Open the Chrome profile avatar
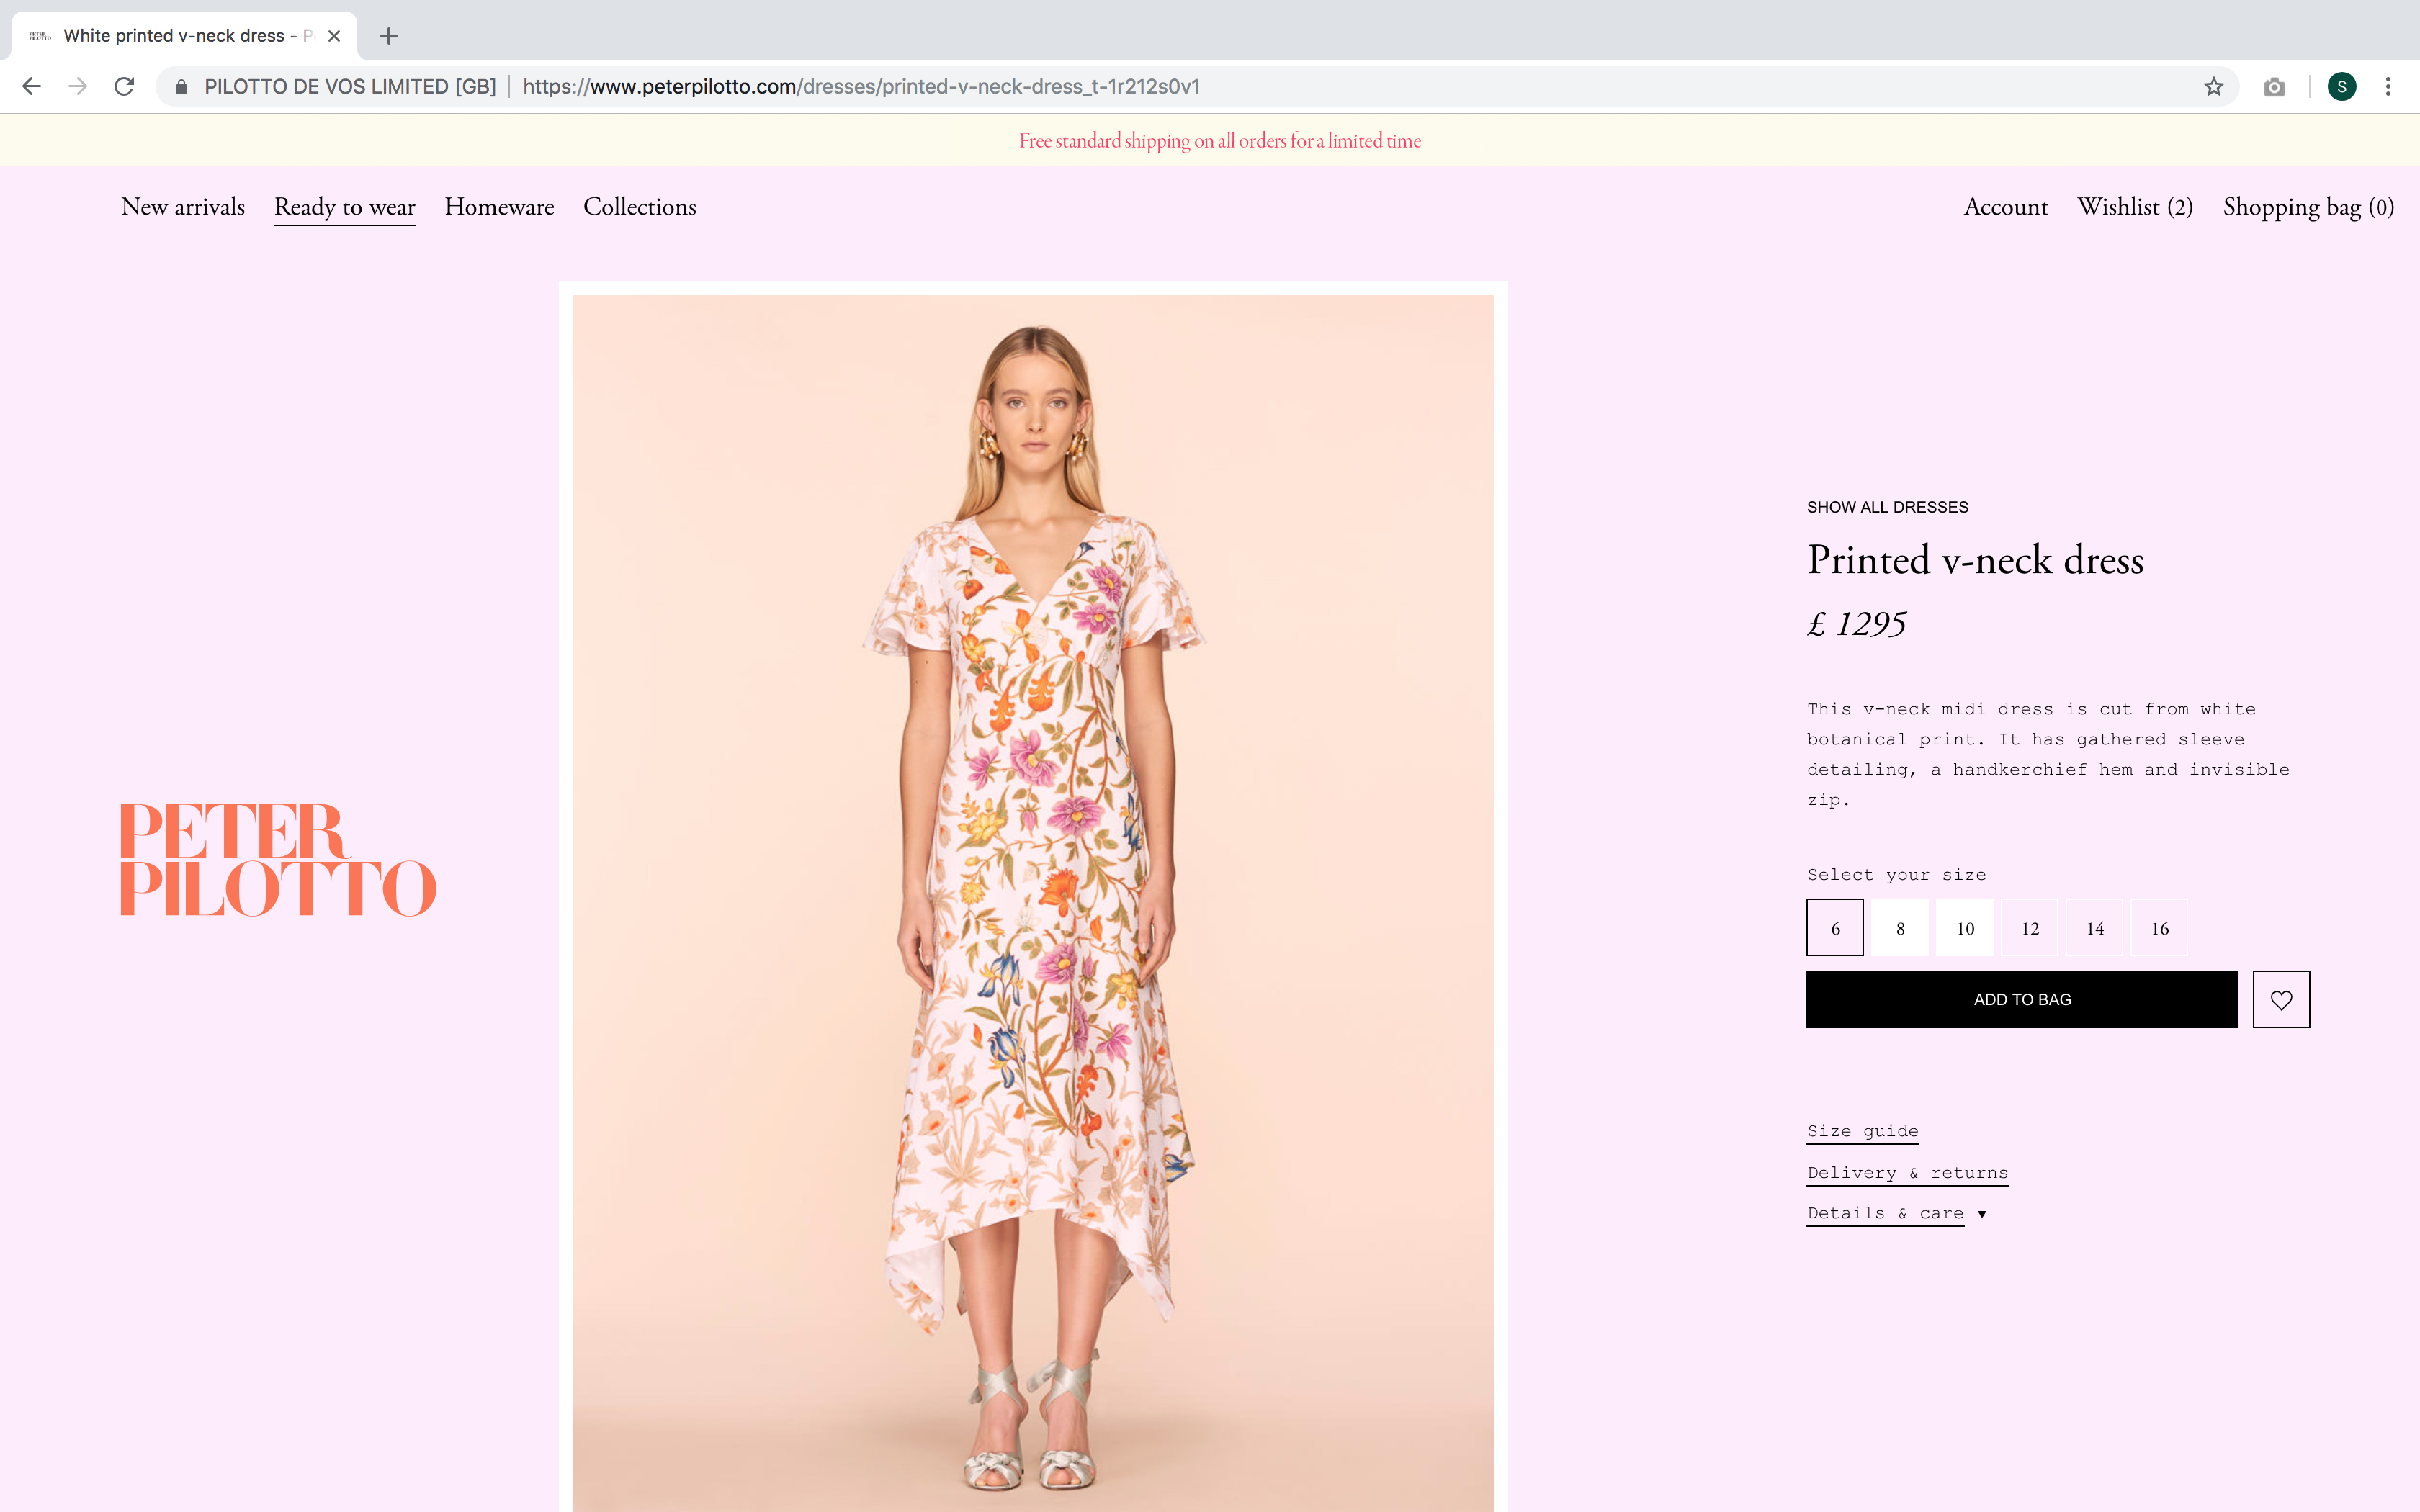 (x=2341, y=87)
